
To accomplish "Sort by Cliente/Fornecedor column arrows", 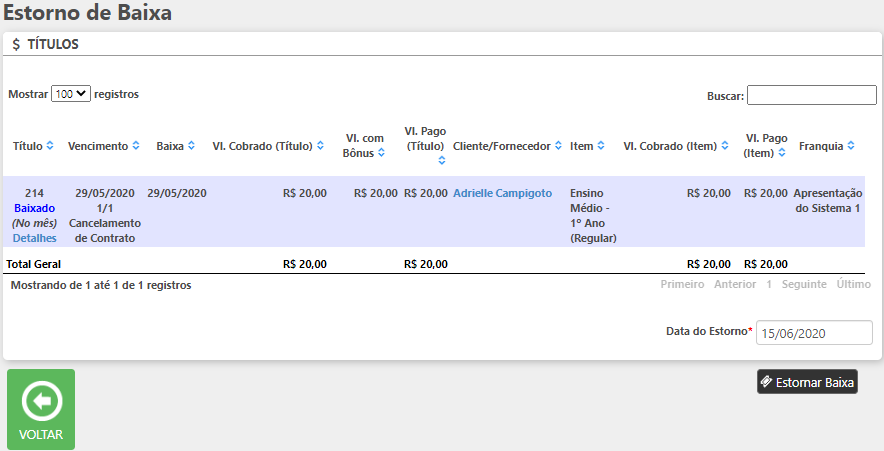I will point(558,146).
